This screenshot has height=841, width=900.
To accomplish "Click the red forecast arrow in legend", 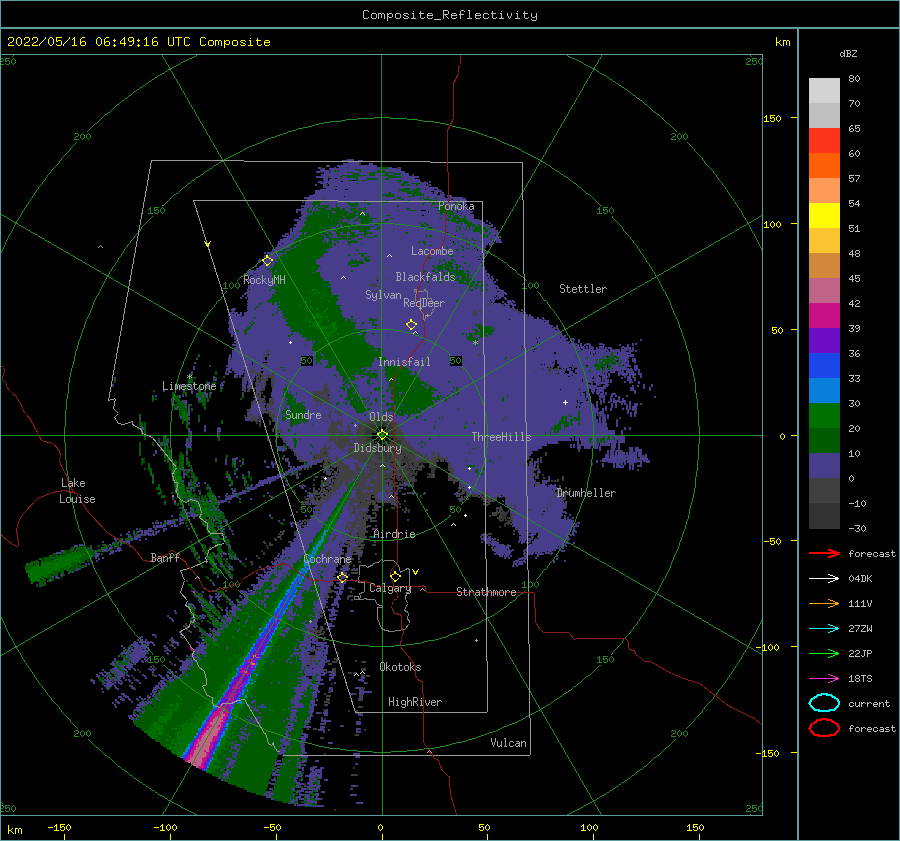I will 824,553.
